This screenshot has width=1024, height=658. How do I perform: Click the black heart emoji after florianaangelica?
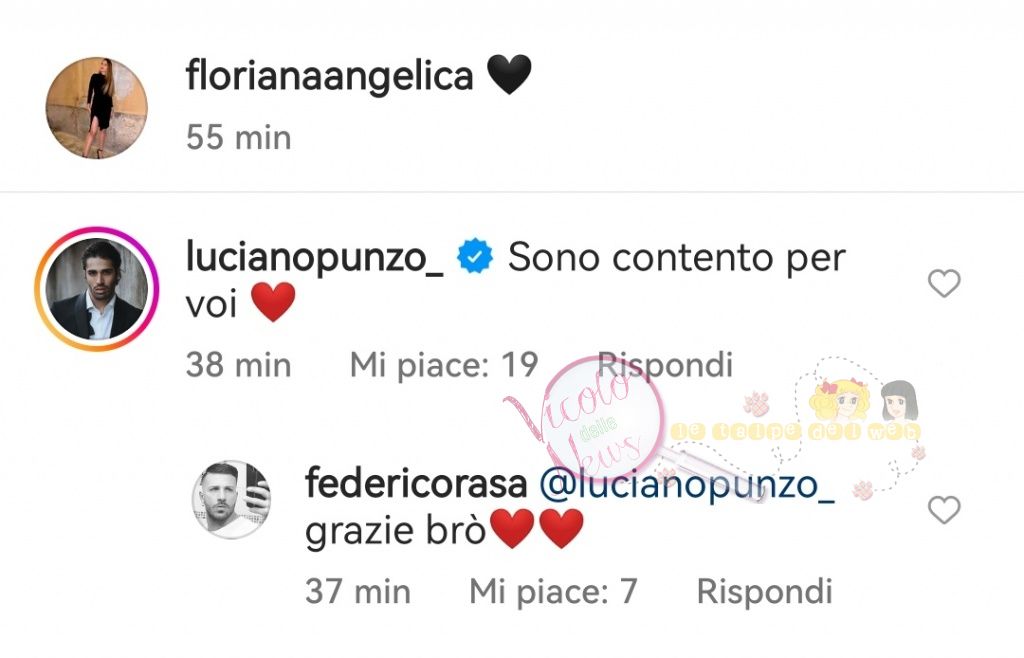pyautogui.click(x=509, y=75)
